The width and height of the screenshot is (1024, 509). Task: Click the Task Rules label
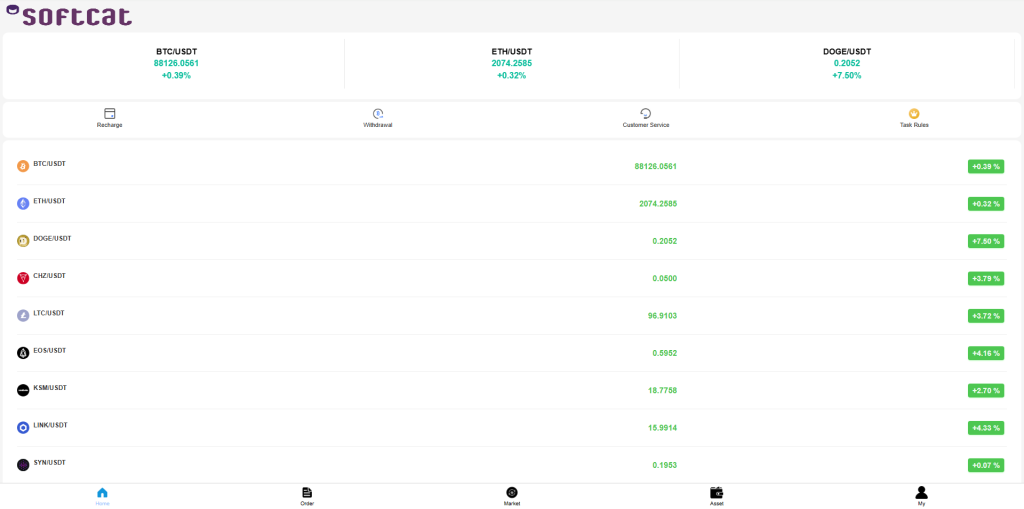(x=914, y=125)
